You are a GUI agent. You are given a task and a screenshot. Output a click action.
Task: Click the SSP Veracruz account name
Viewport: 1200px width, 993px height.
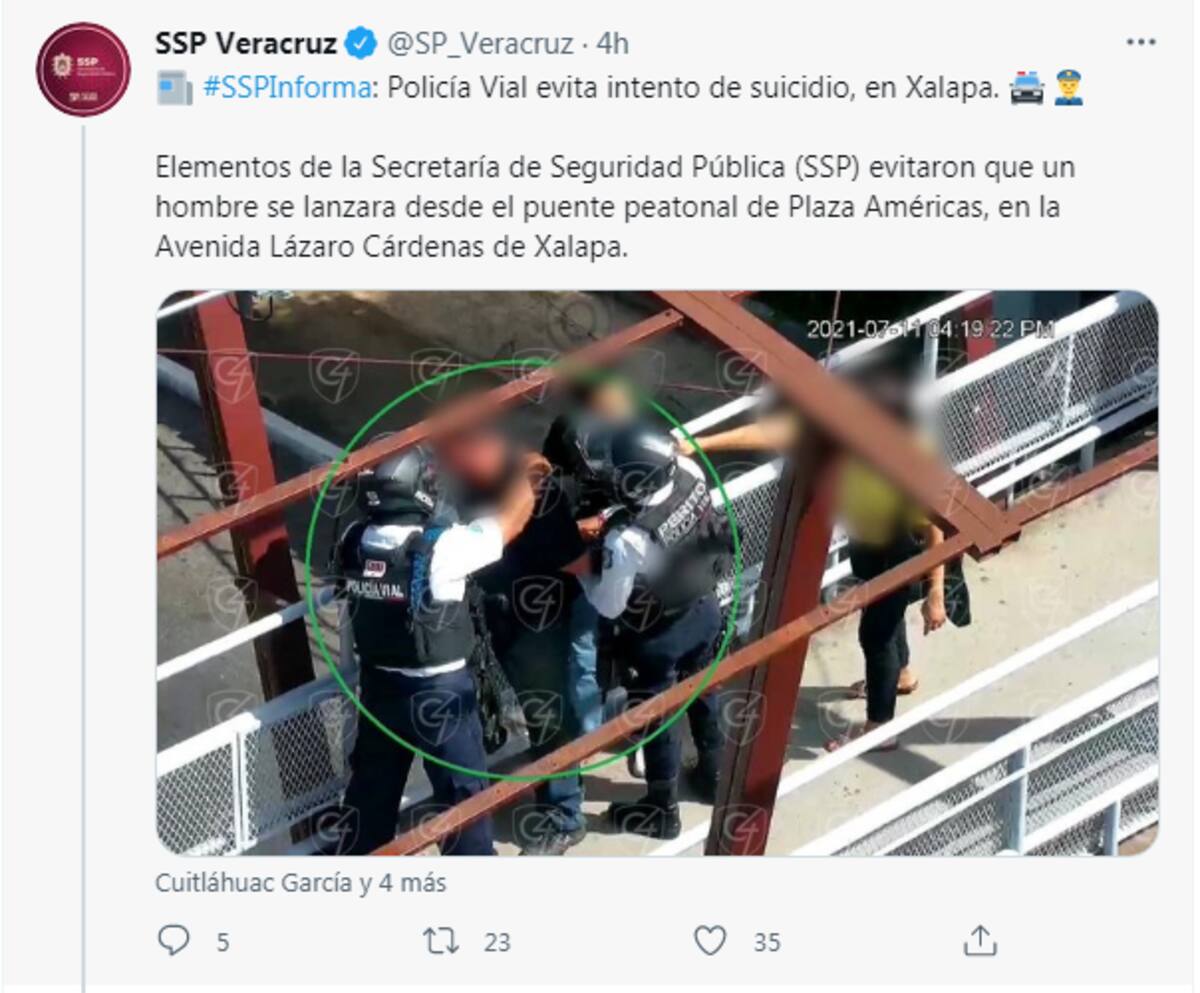(x=246, y=43)
